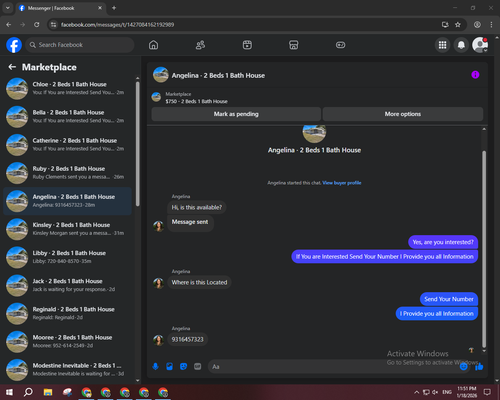Open the Windows Start menu
Screen dimensions: 500x400
(x=9, y=392)
